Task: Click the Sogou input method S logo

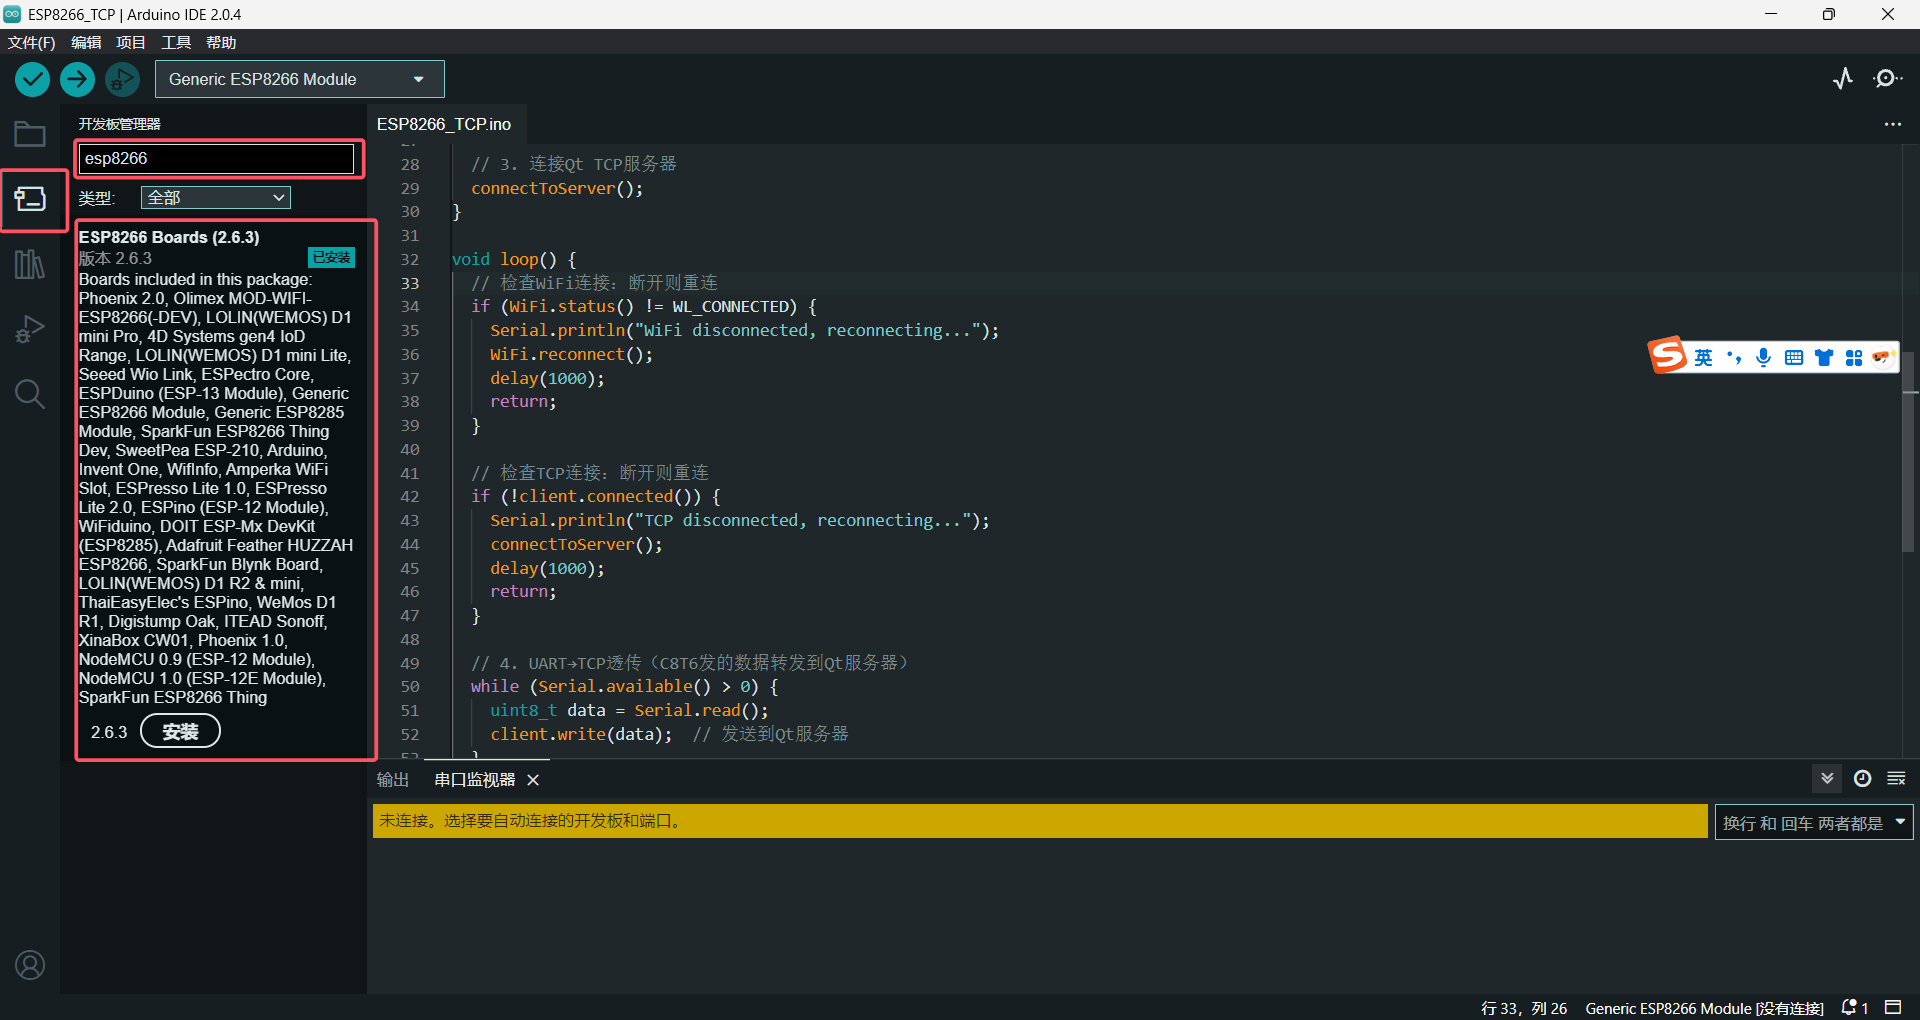Action: 1668,355
